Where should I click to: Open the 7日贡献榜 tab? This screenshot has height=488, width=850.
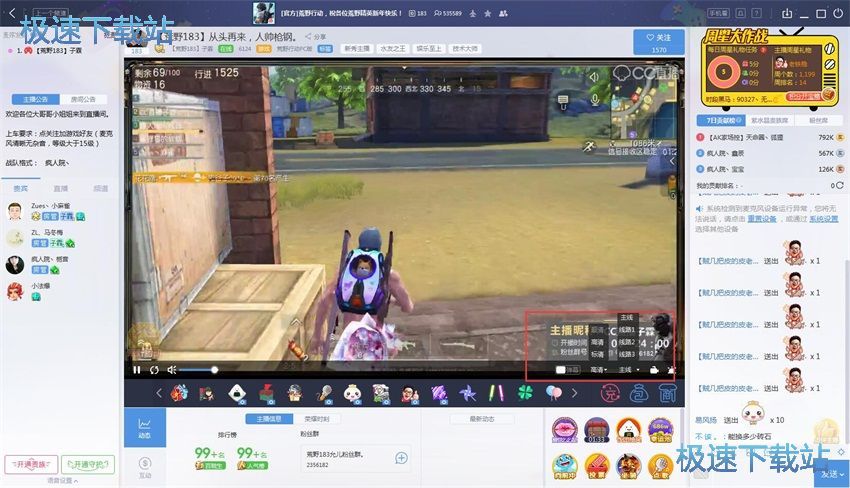[x=721, y=120]
